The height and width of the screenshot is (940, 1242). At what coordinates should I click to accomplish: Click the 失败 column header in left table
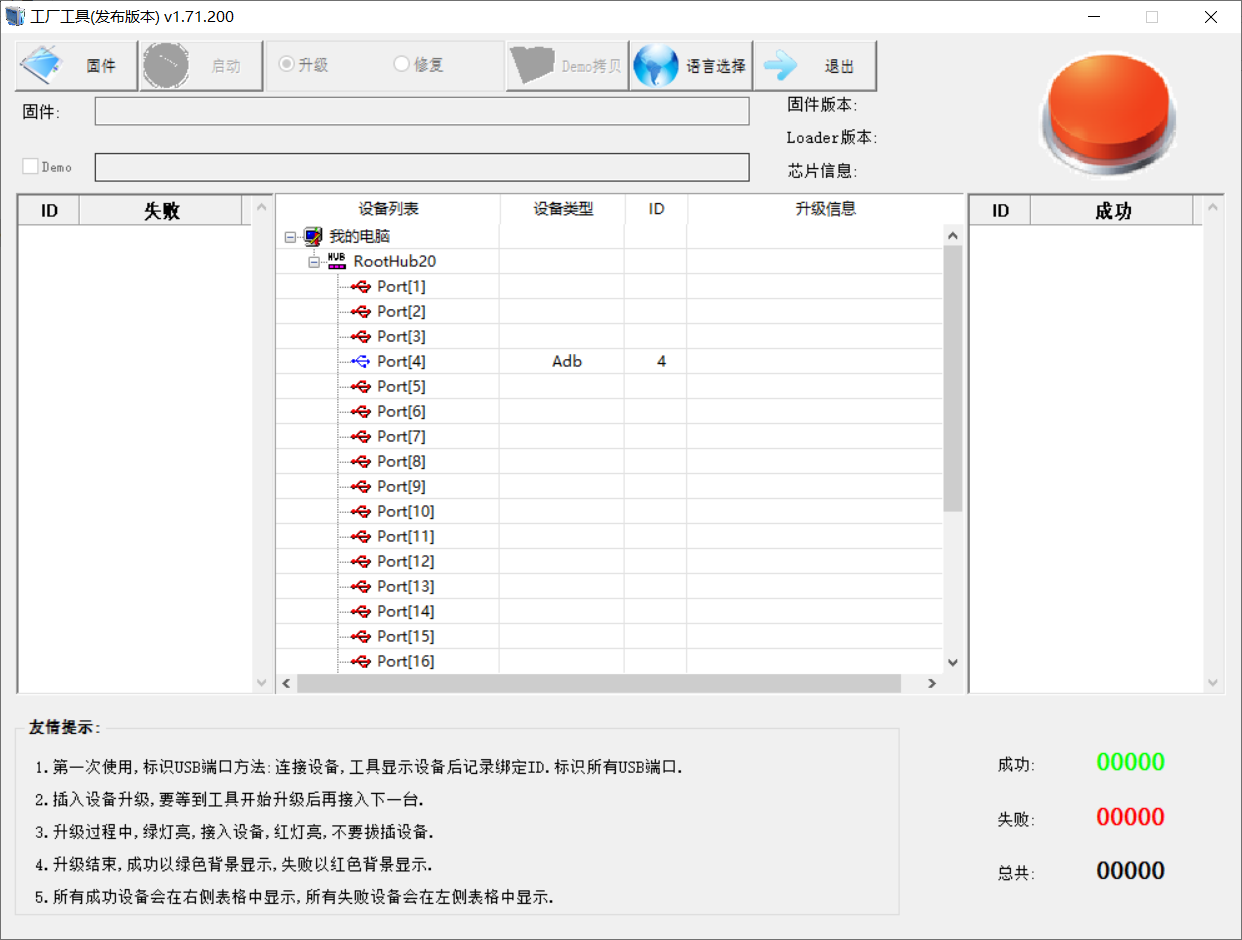coord(161,211)
